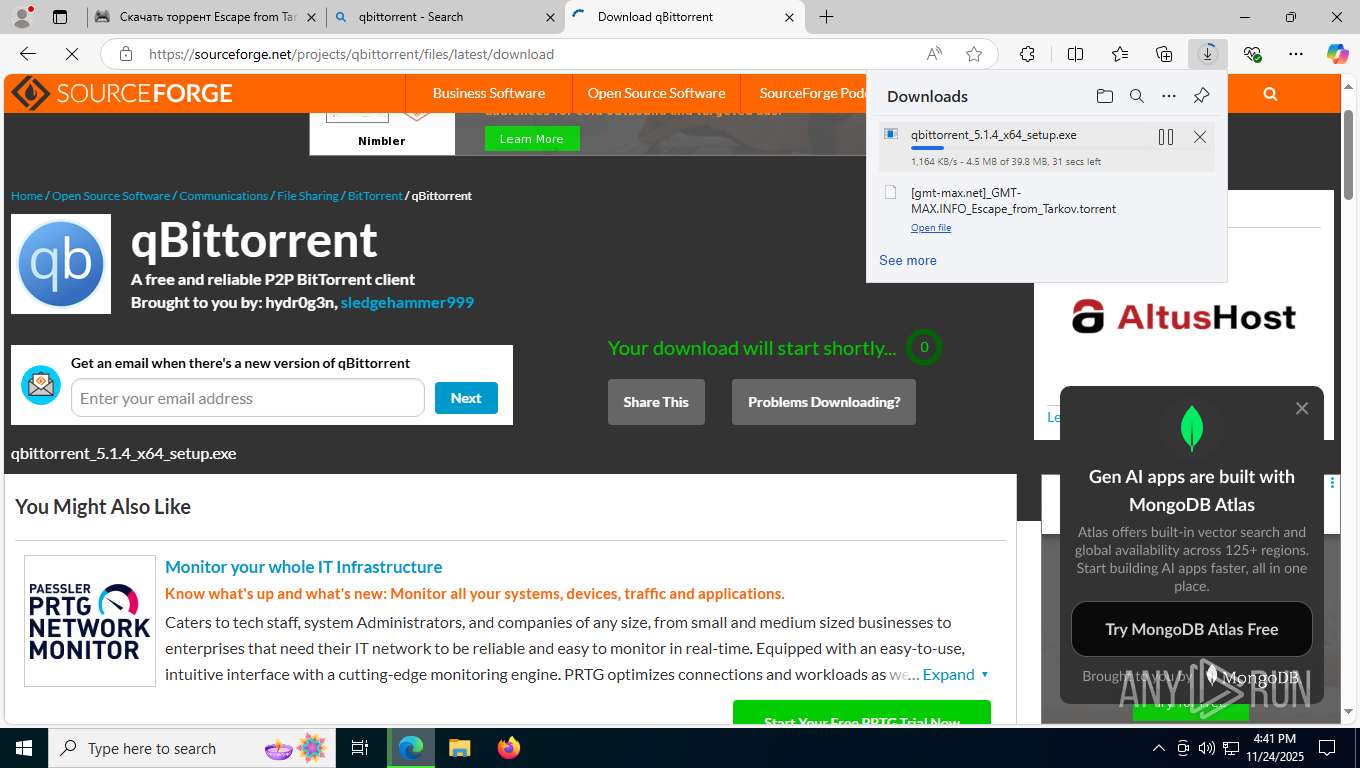This screenshot has width=1360, height=768.
Task: Open Browser essentials heart icon
Action: 1252,54
